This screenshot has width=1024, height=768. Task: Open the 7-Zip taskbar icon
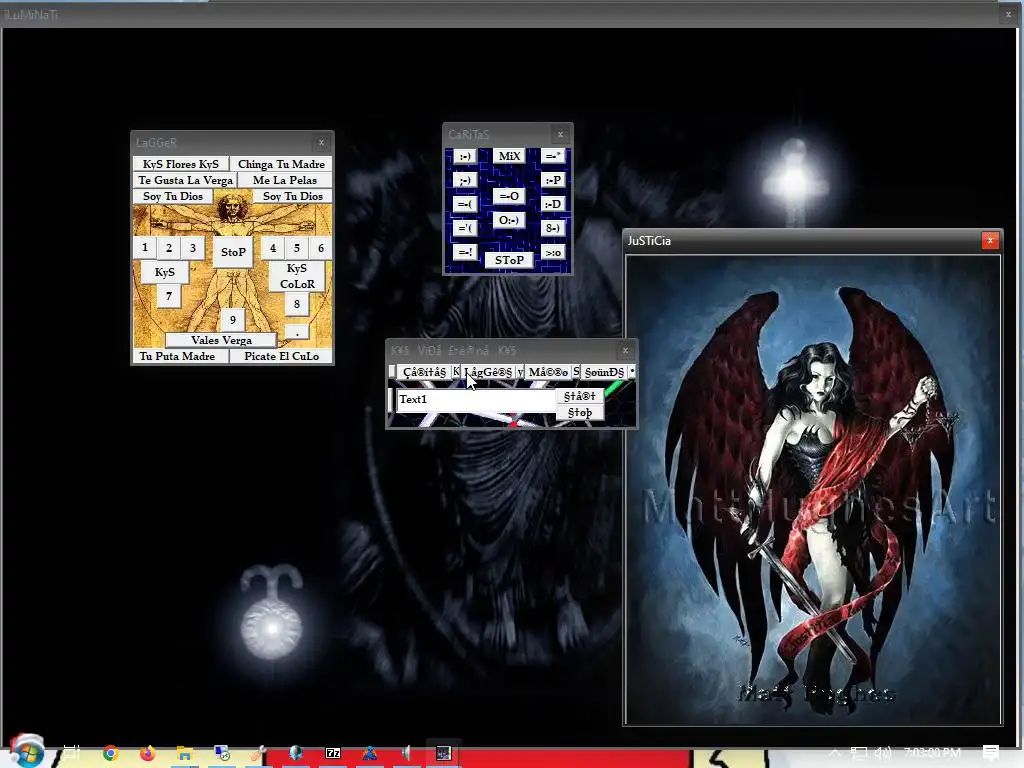click(x=333, y=753)
